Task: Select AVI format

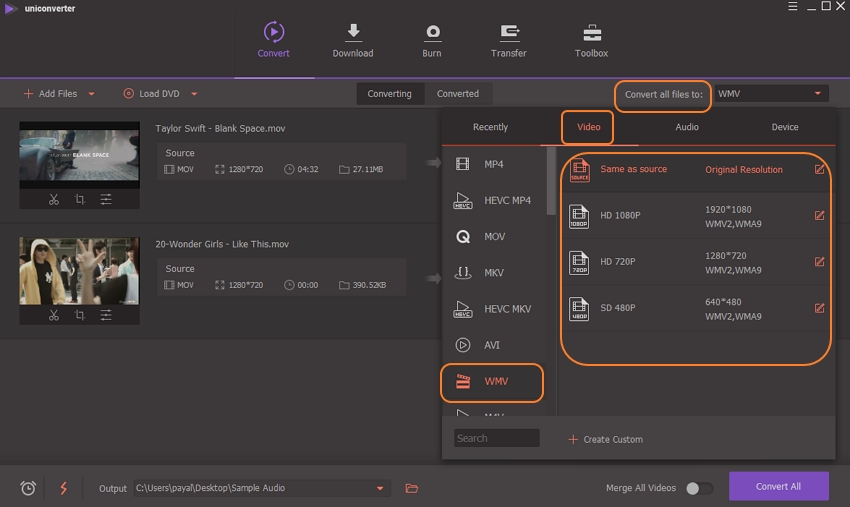Action: point(494,345)
